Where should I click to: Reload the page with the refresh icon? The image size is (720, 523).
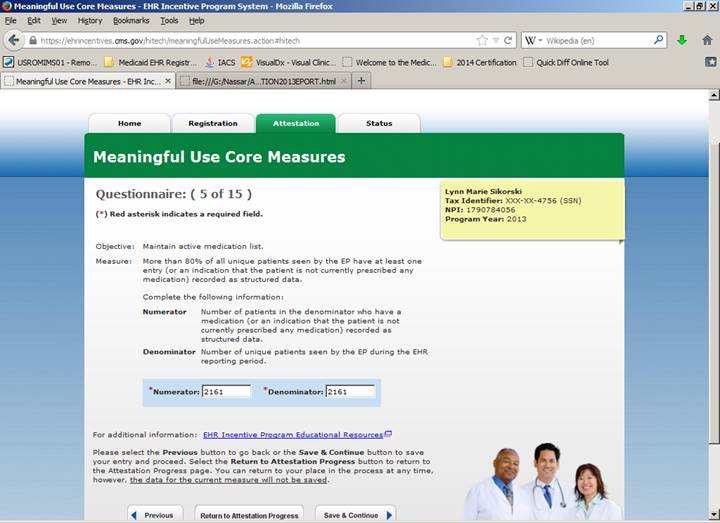coord(508,41)
